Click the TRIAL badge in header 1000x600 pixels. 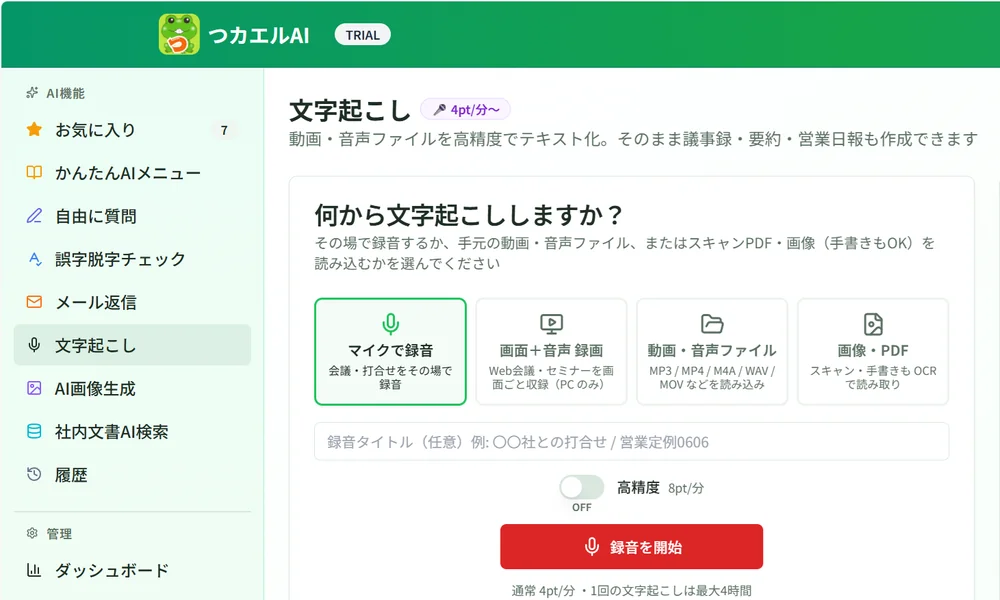tap(363, 35)
